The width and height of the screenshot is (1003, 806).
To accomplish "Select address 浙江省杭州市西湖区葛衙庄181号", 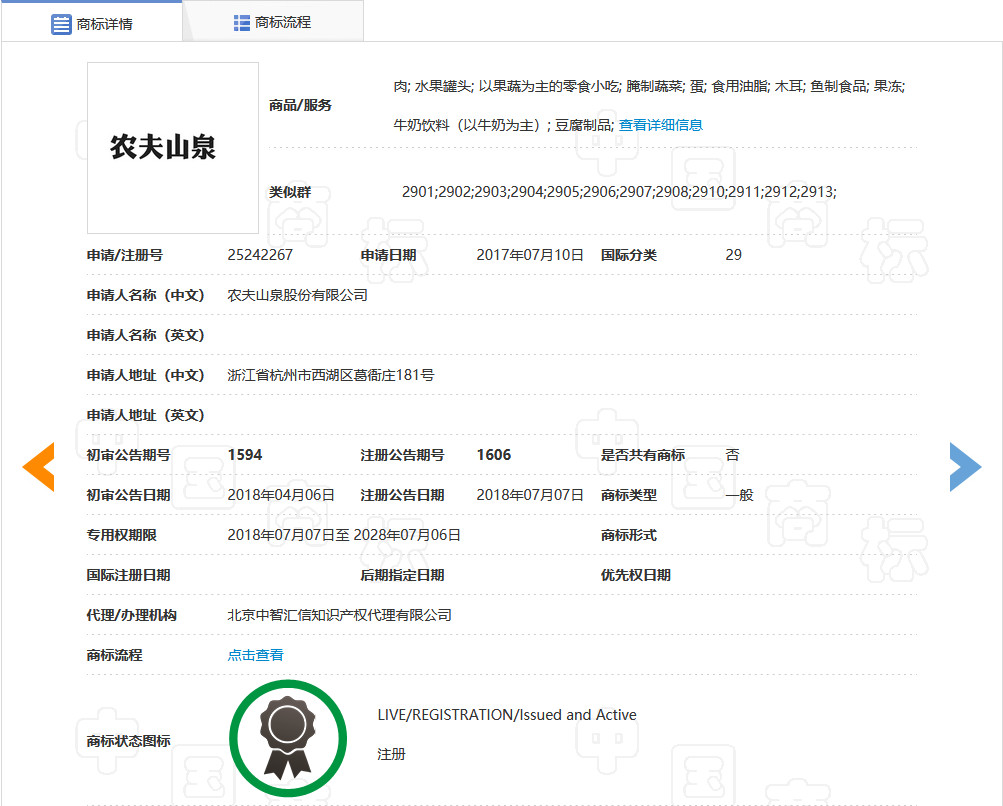I will (331, 375).
